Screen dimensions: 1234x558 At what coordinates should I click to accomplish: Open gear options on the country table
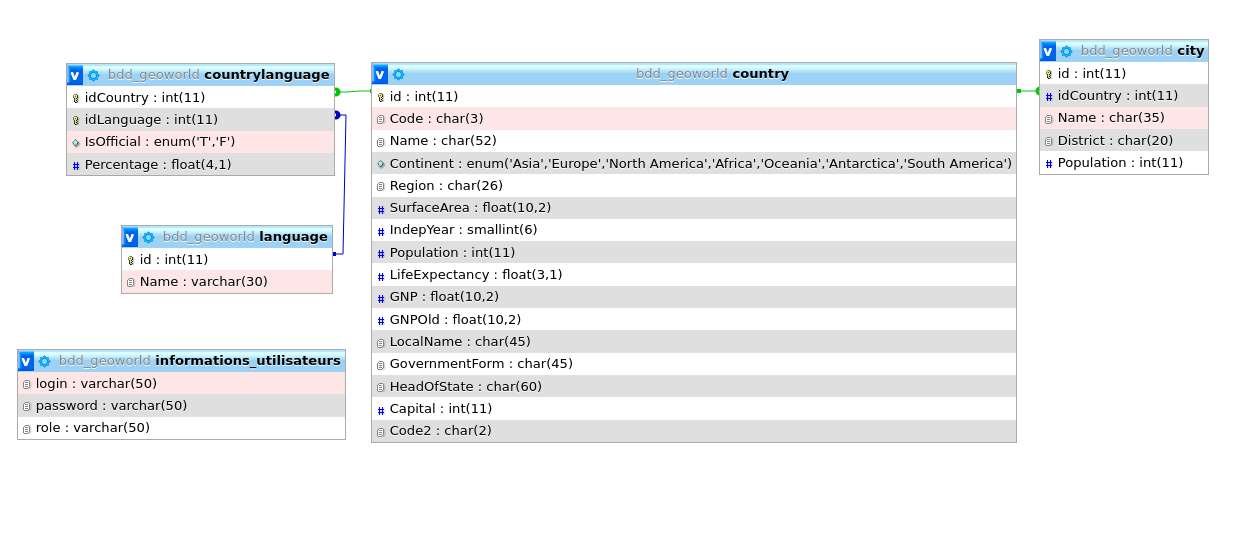point(399,74)
